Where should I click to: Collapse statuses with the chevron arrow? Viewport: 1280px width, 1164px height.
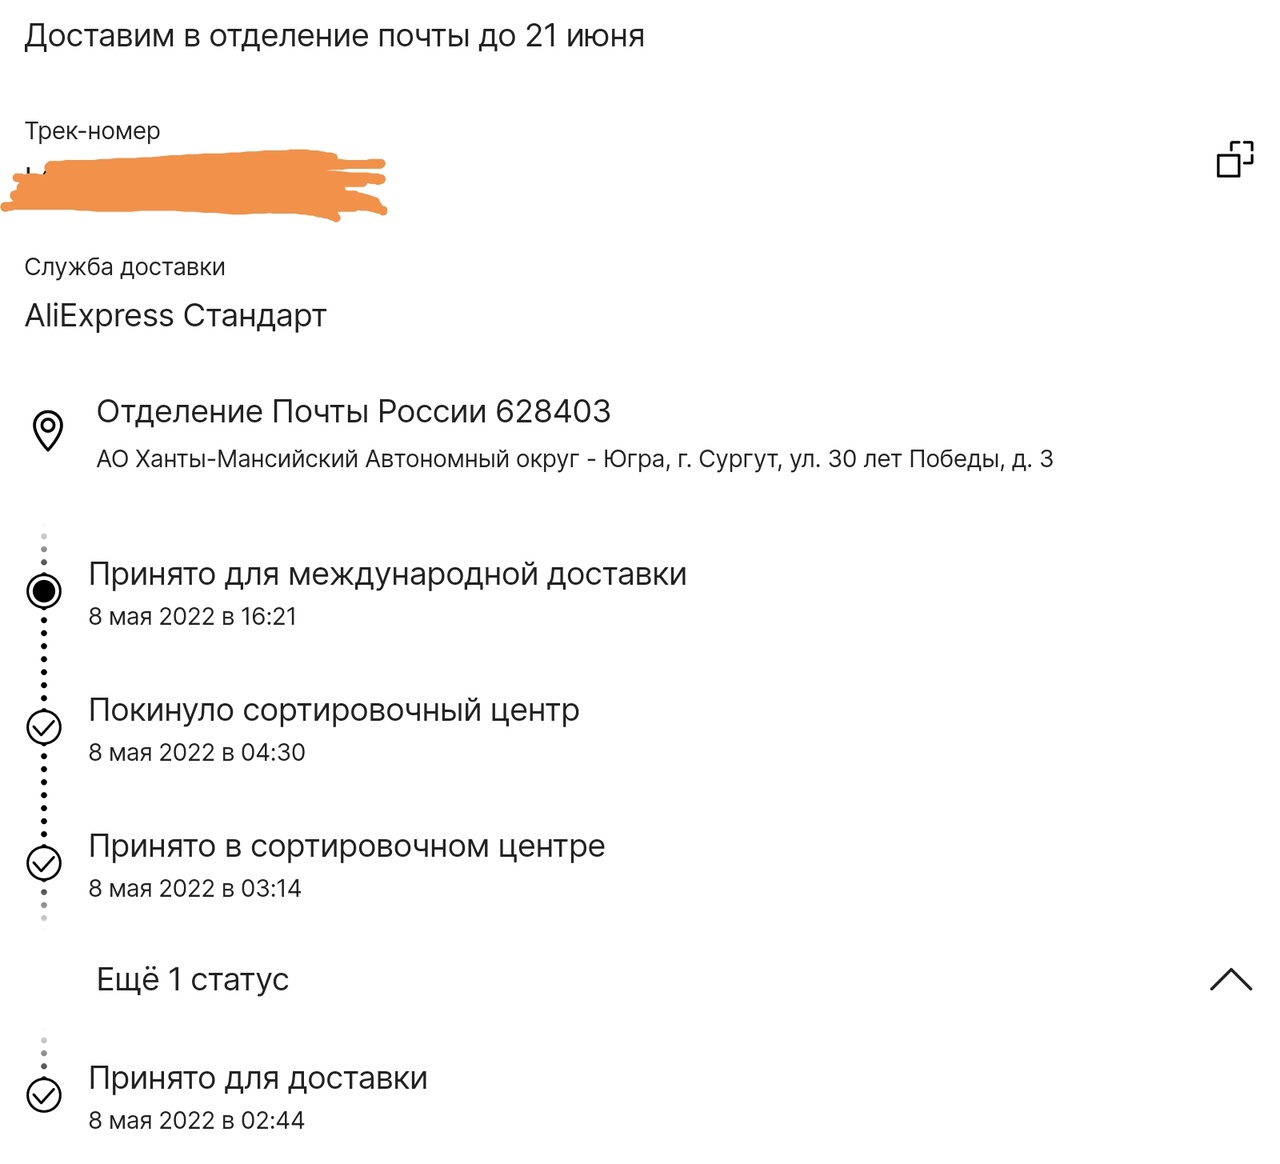click(x=1231, y=980)
